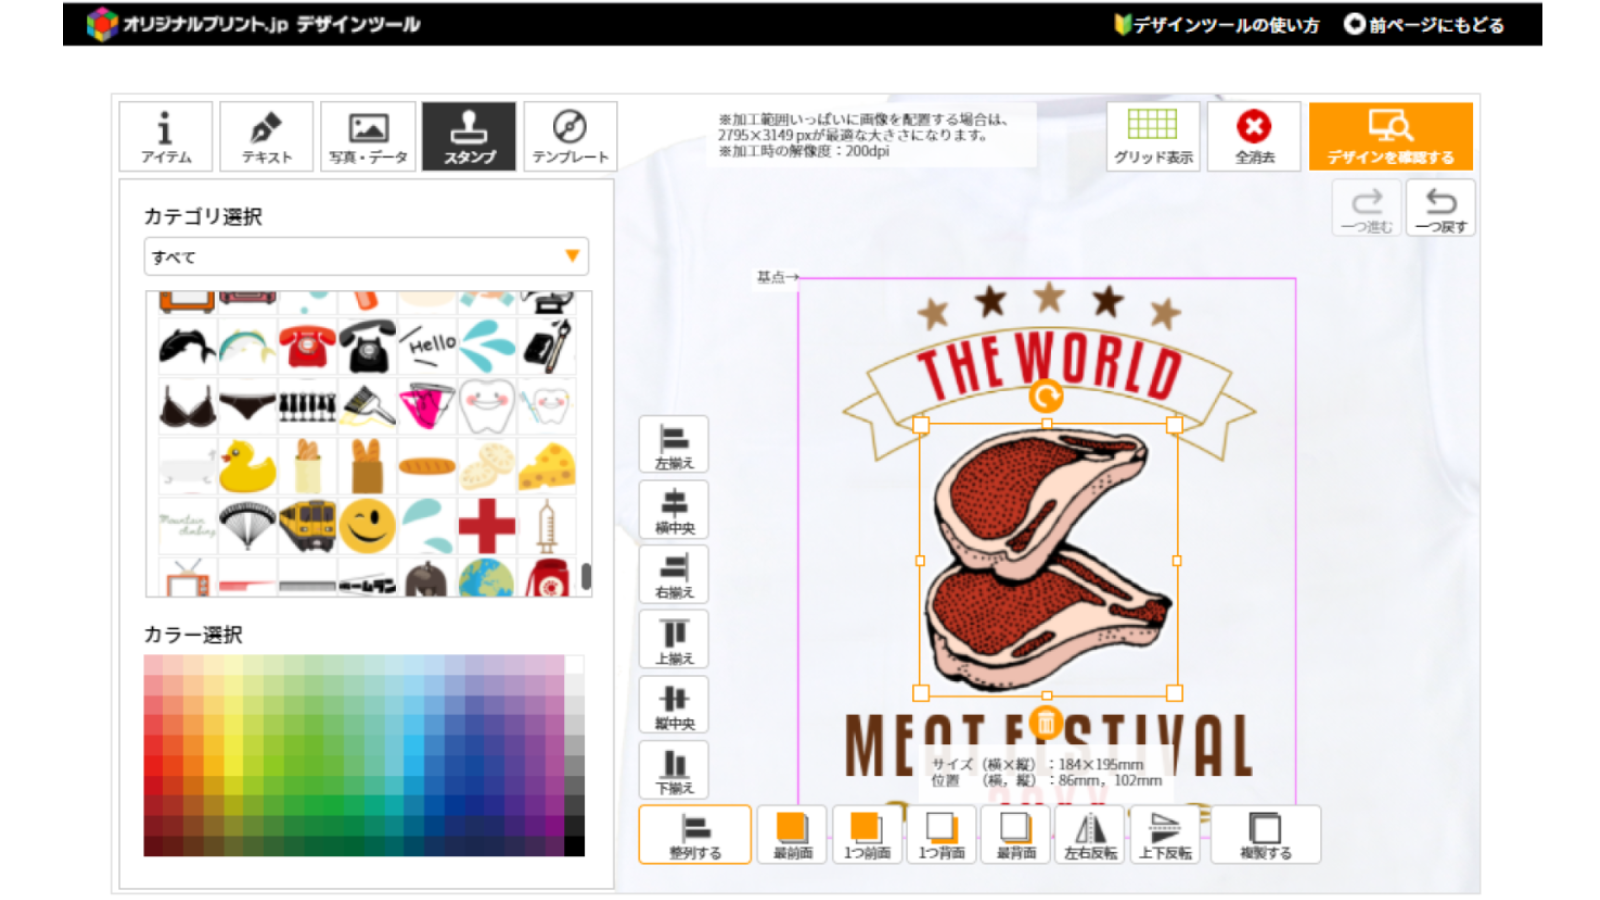Toggle the grid display (グリッド表示)
Image resolution: width=1600 pixels, height=900 pixels.
pyautogui.click(x=1153, y=136)
